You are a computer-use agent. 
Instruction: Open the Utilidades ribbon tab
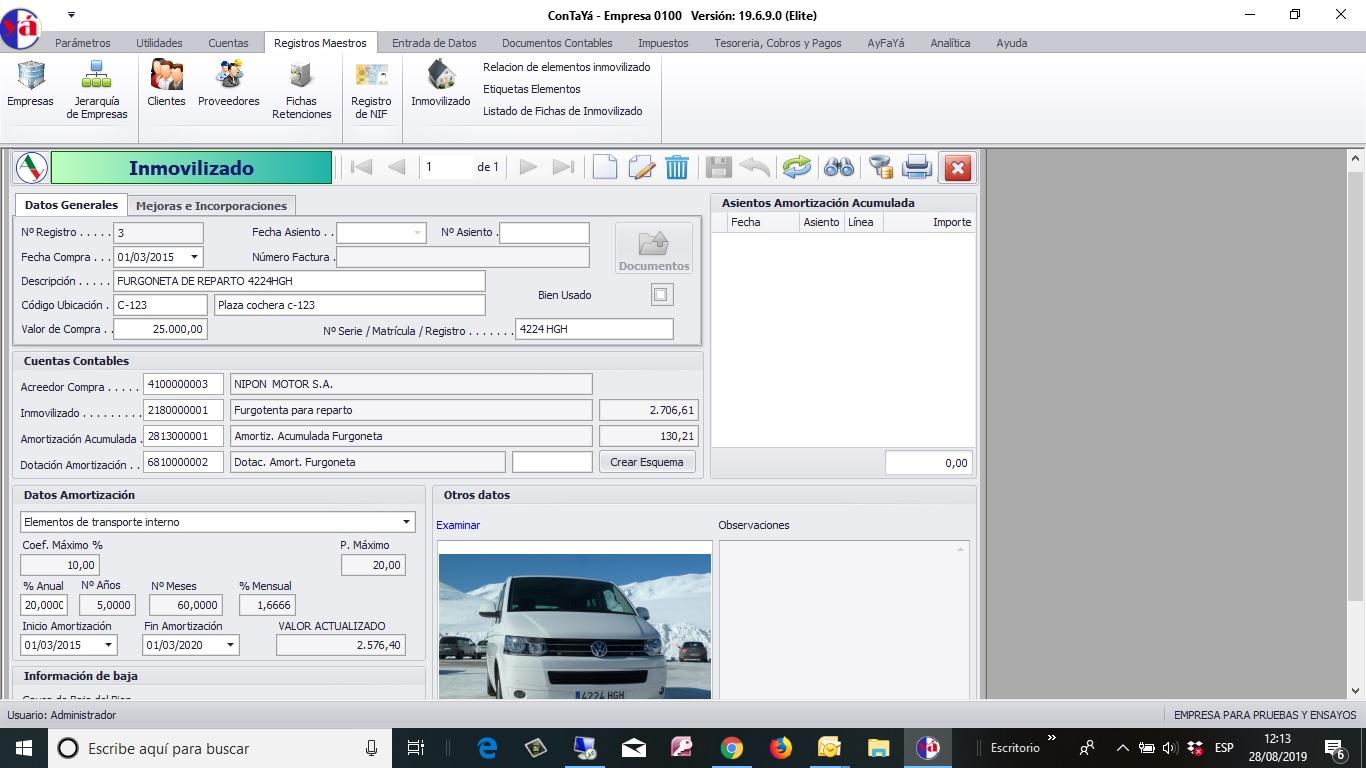(159, 43)
